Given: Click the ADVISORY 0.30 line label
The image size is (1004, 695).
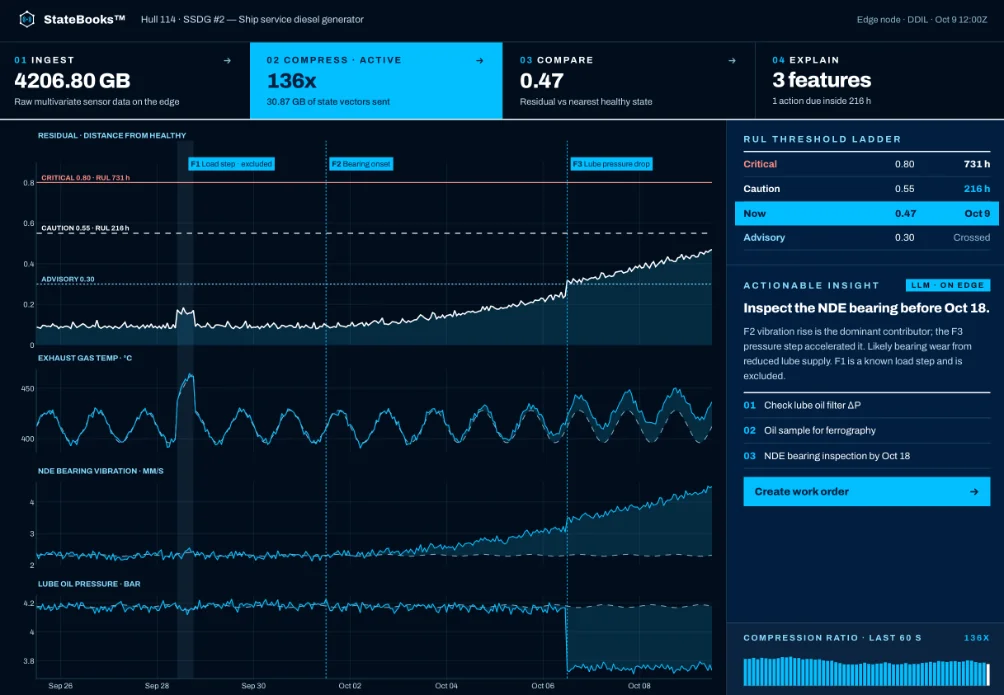Looking at the screenshot, I should coord(68,279).
